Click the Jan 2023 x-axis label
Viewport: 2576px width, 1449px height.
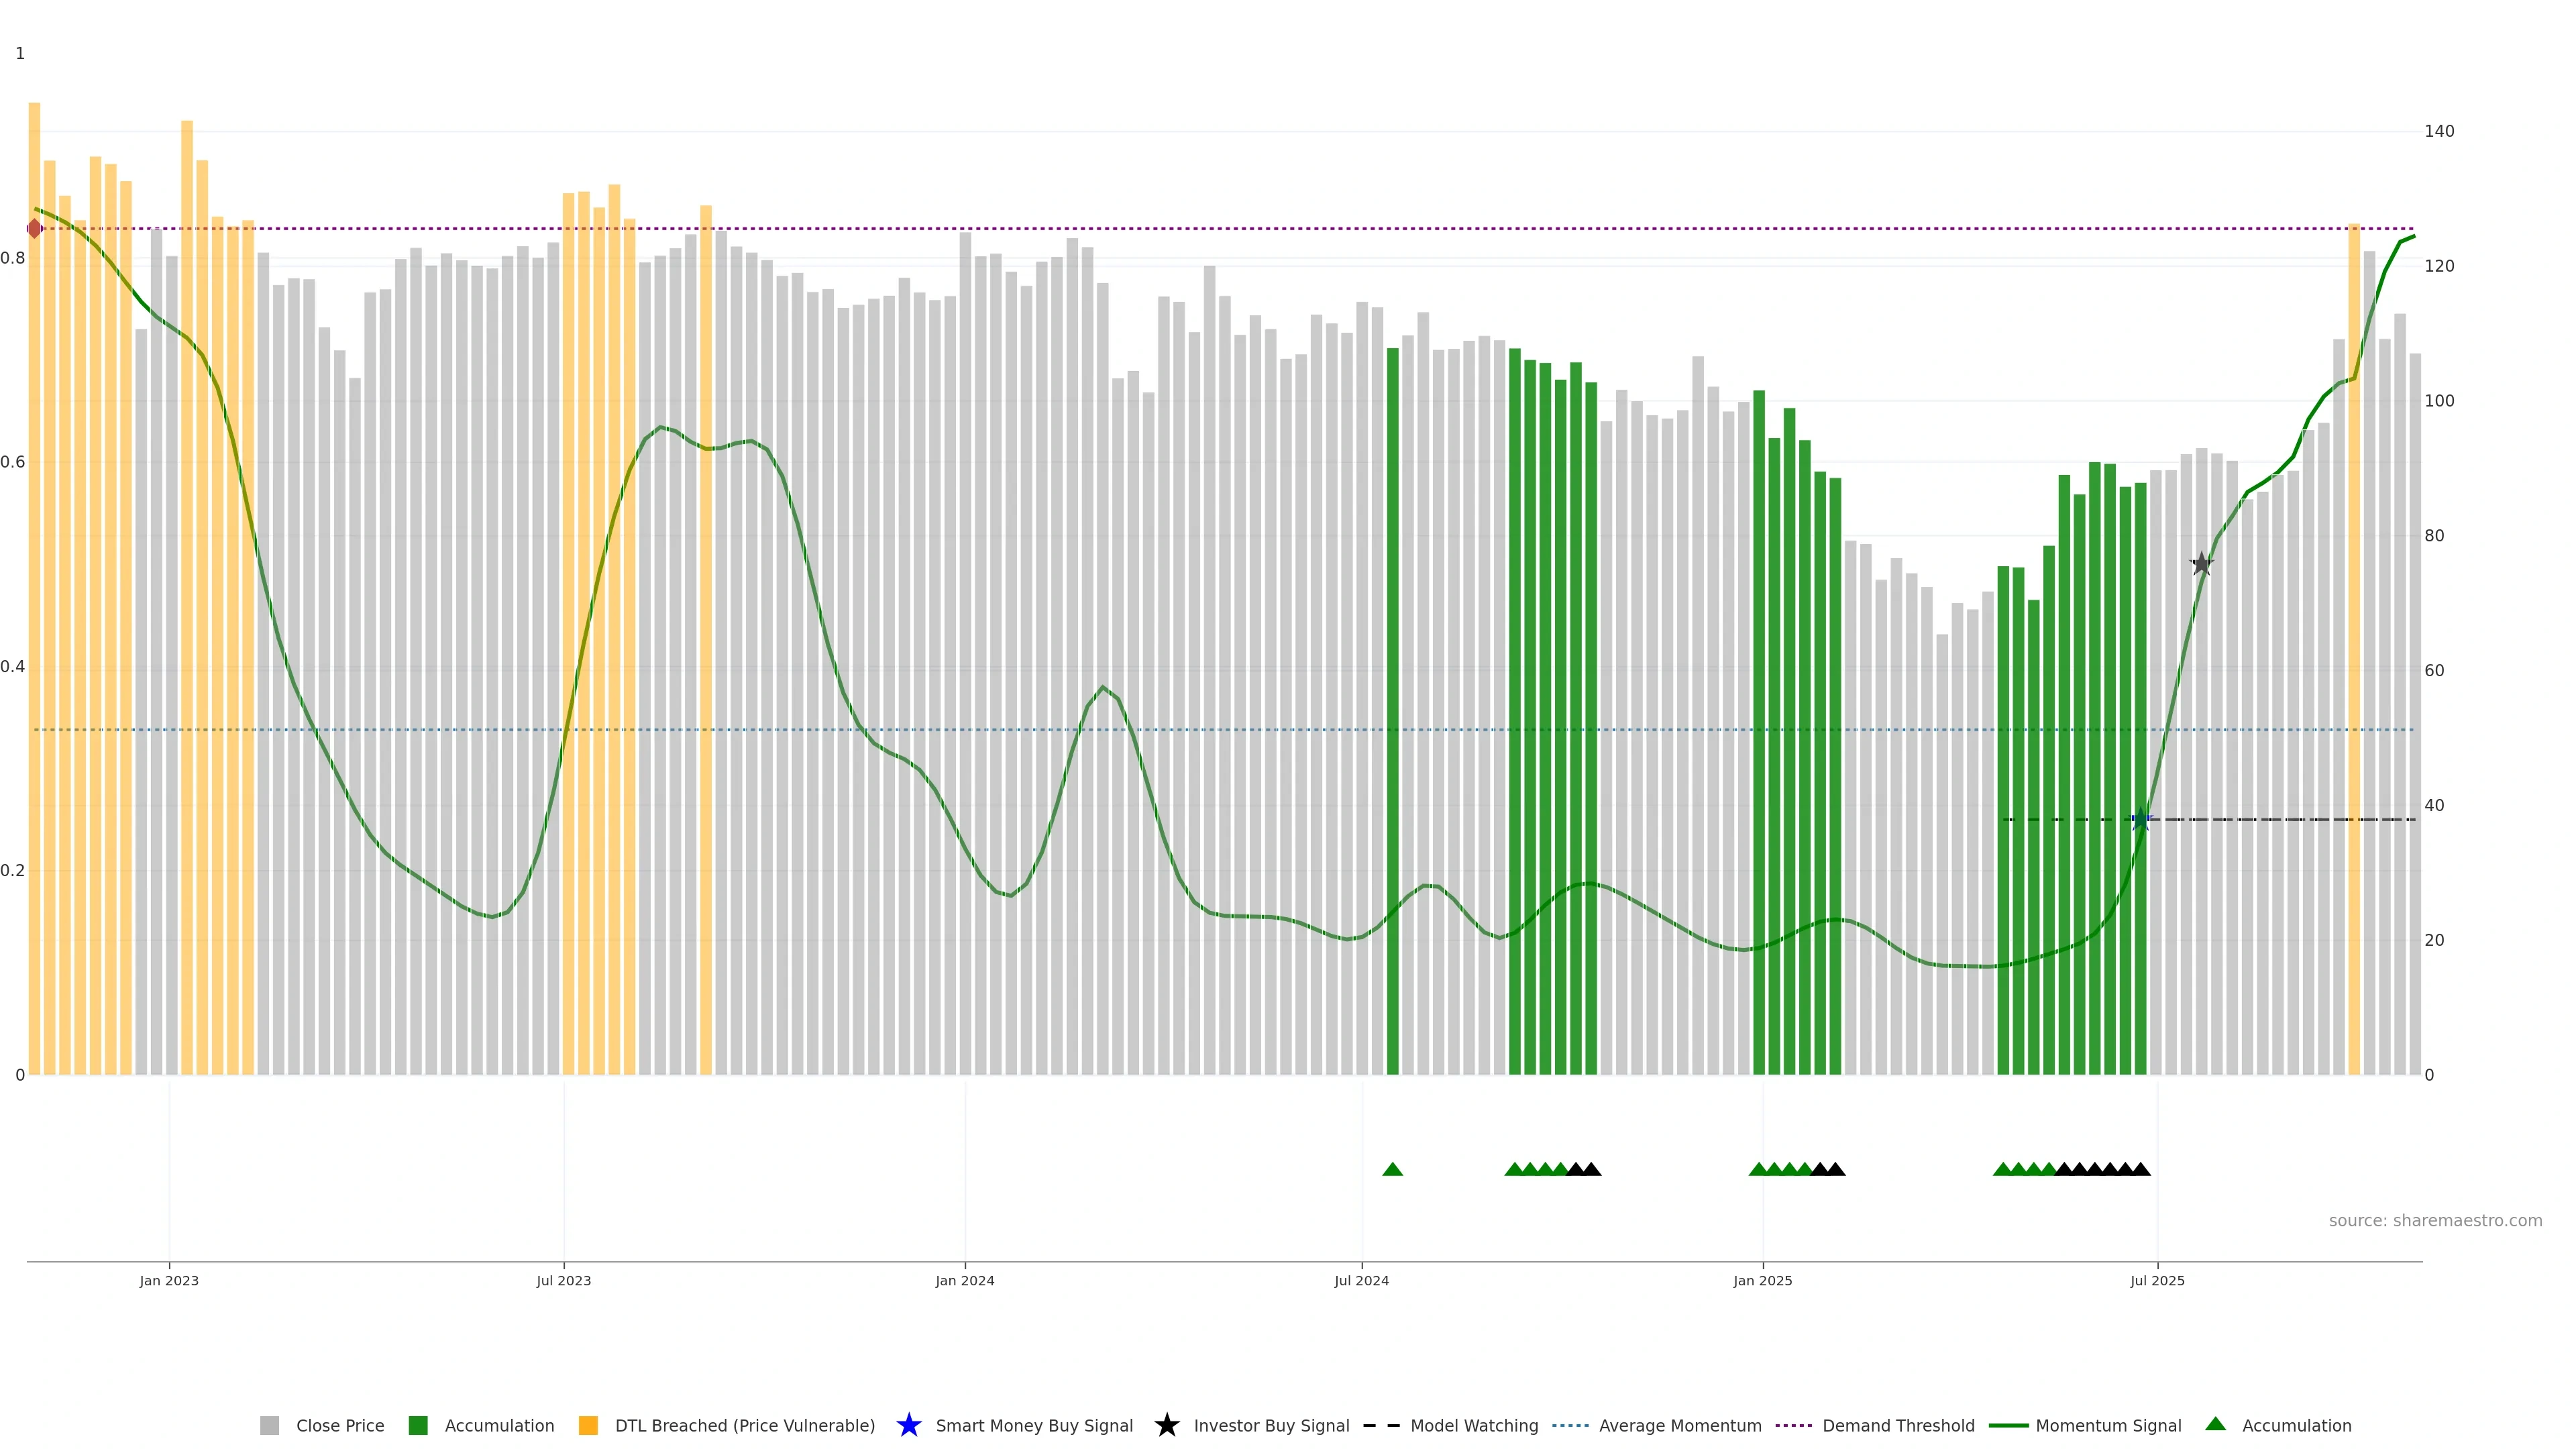tap(169, 1280)
